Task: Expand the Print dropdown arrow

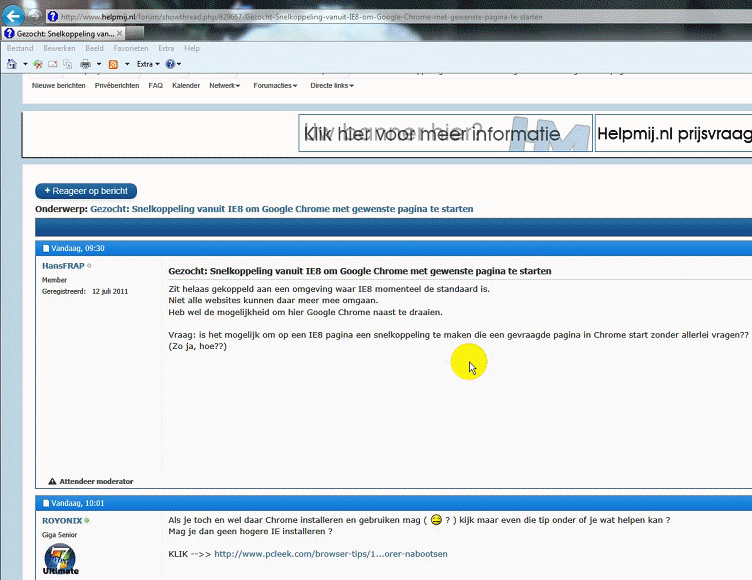Action: point(99,64)
